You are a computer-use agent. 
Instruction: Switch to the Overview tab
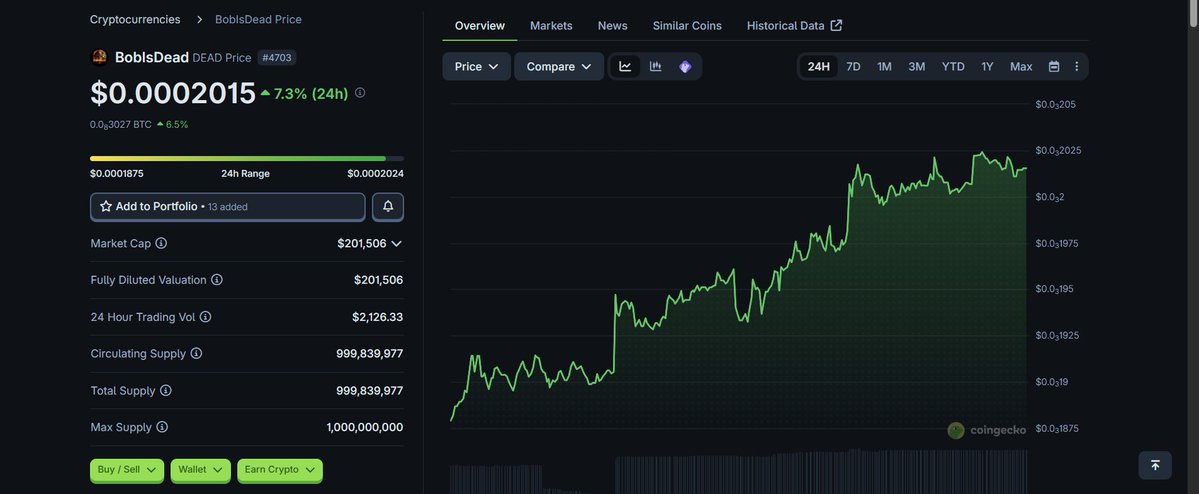[x=479, y=25]
